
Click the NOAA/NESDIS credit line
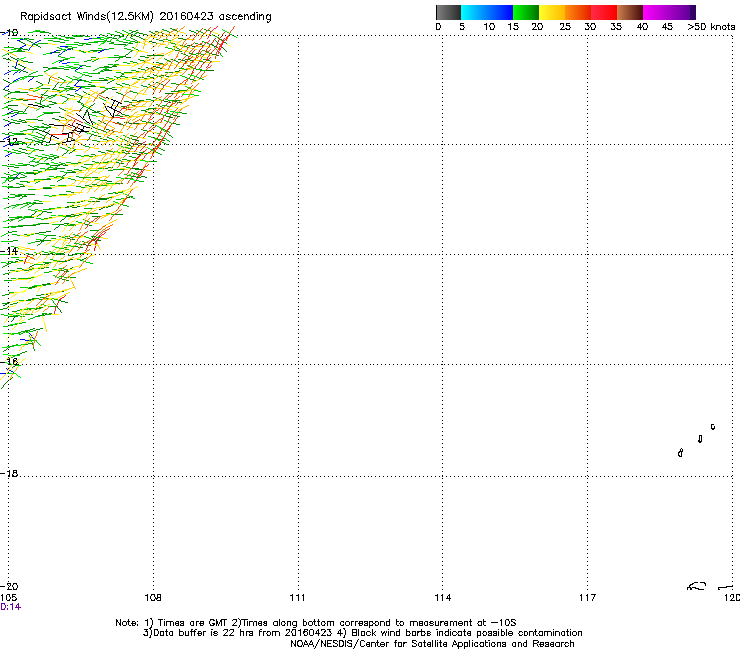[432, 644]
